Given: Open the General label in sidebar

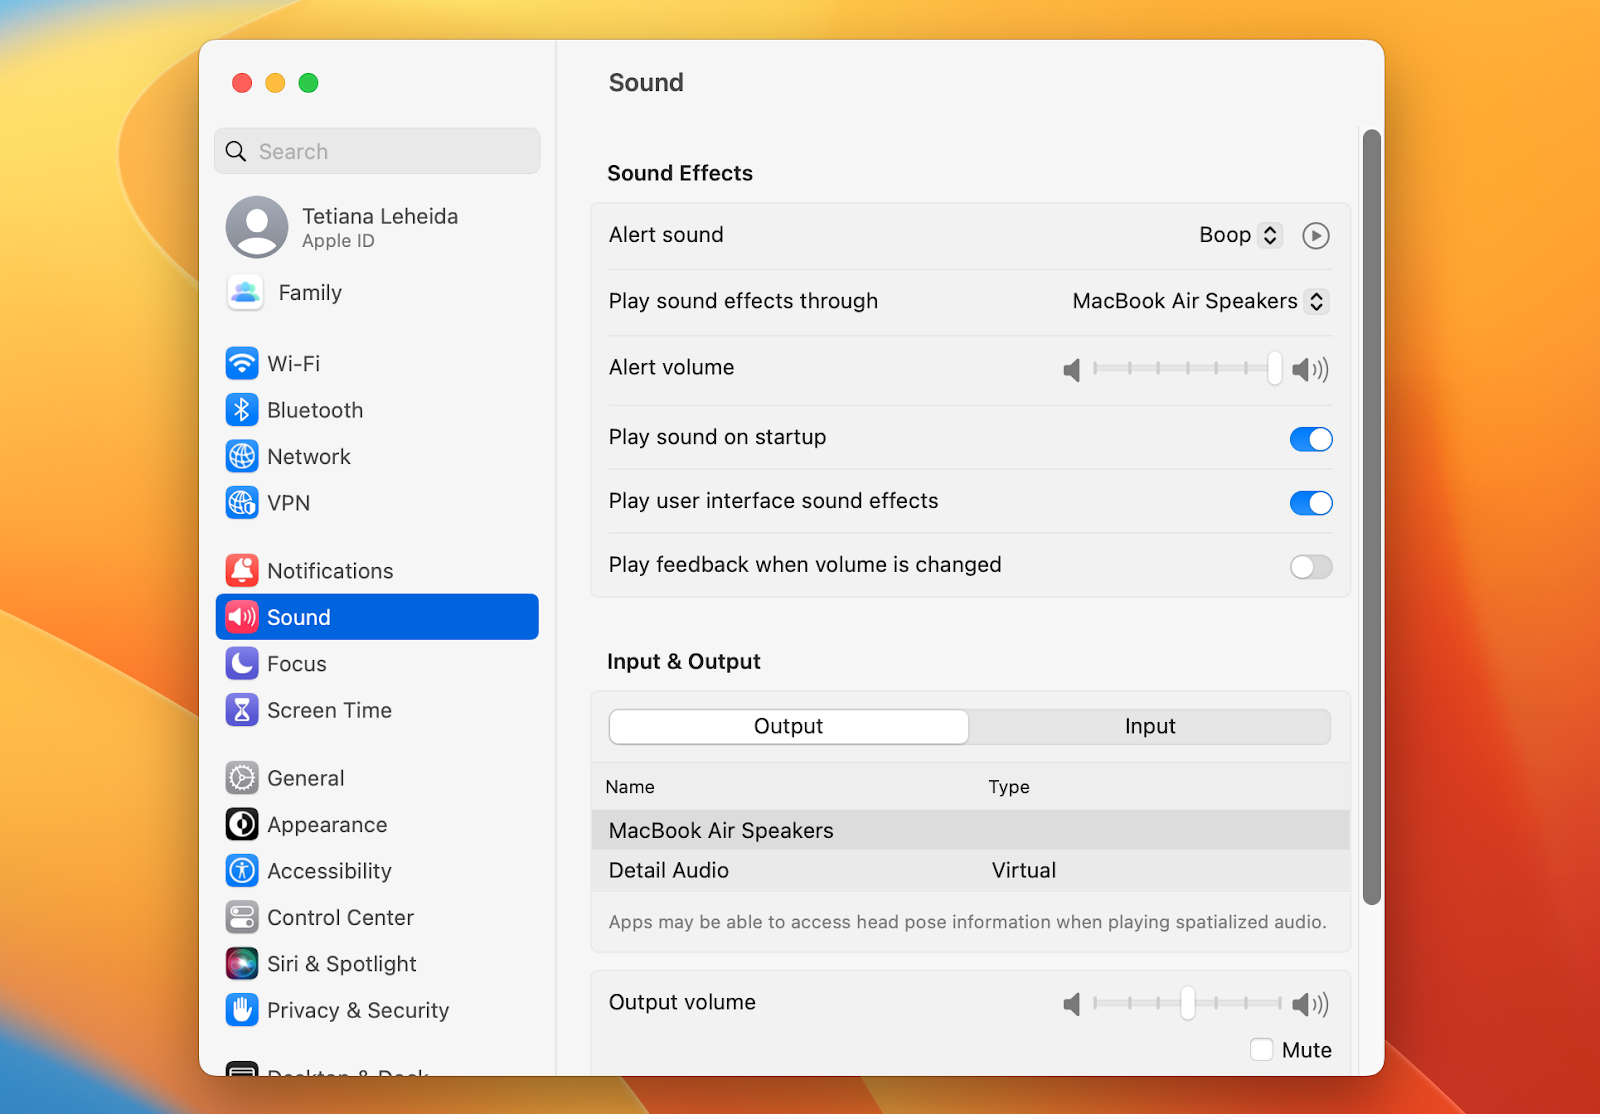Looking at the screenshot, I should (306, 778).
